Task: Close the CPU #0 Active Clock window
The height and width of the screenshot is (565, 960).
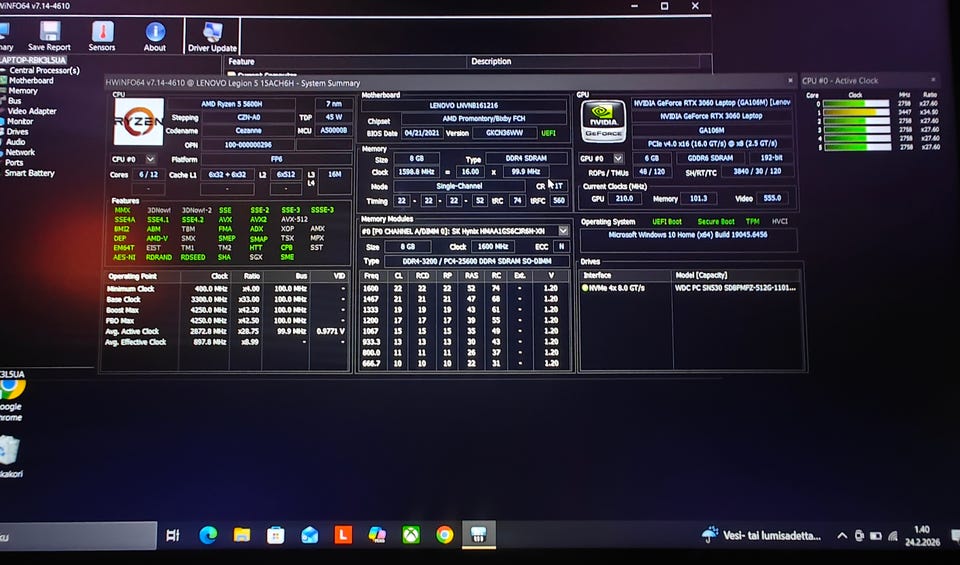Action: point(933,80)
